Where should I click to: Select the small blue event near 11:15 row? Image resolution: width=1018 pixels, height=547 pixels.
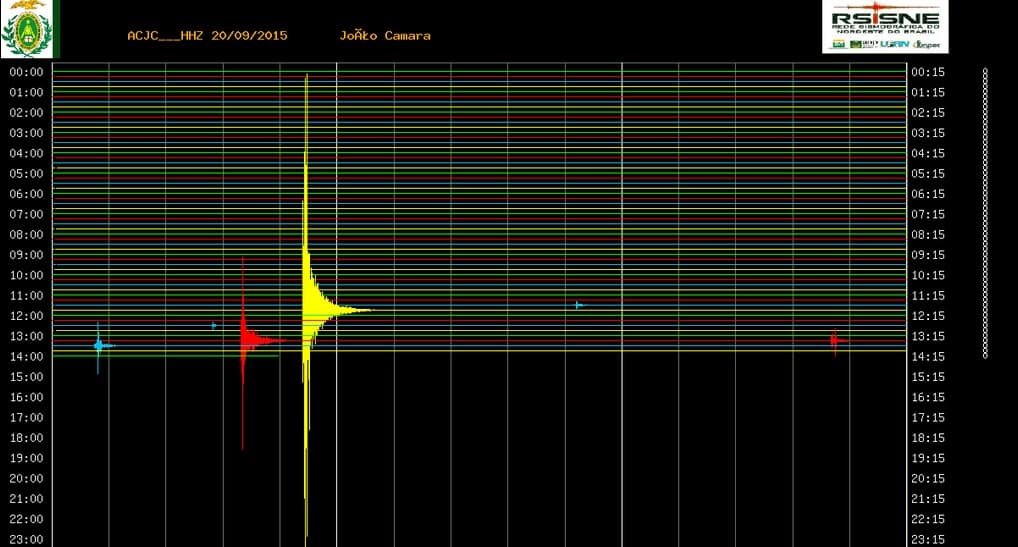578,305
